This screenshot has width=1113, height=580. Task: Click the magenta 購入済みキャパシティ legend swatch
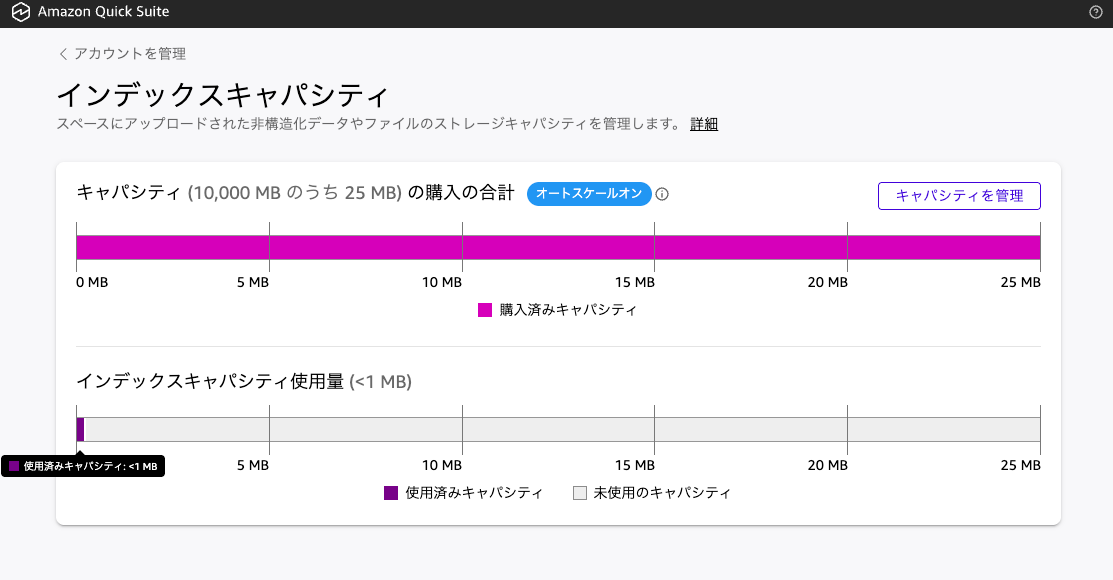485,310
